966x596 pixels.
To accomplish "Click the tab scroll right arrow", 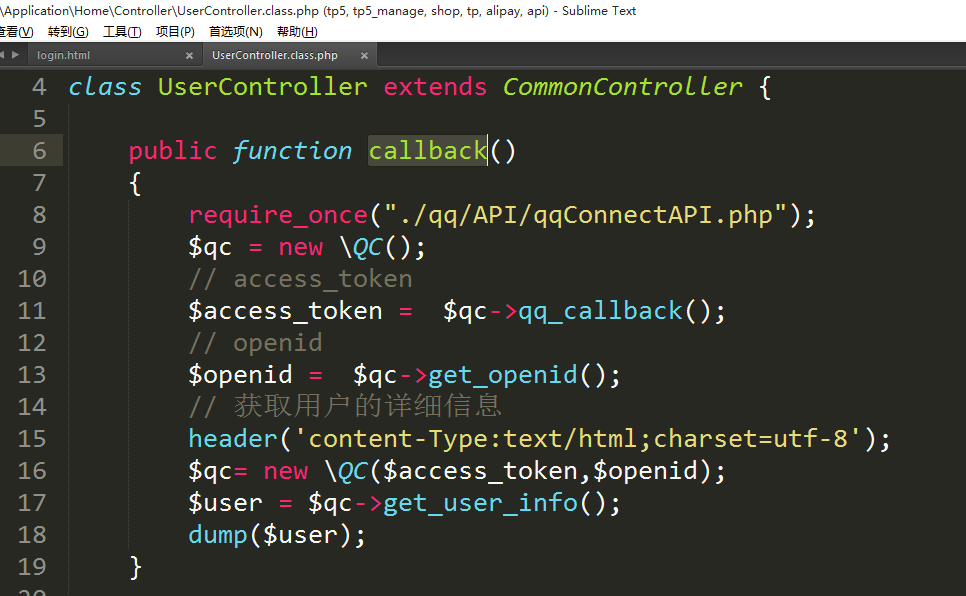I will pos(14,55).
